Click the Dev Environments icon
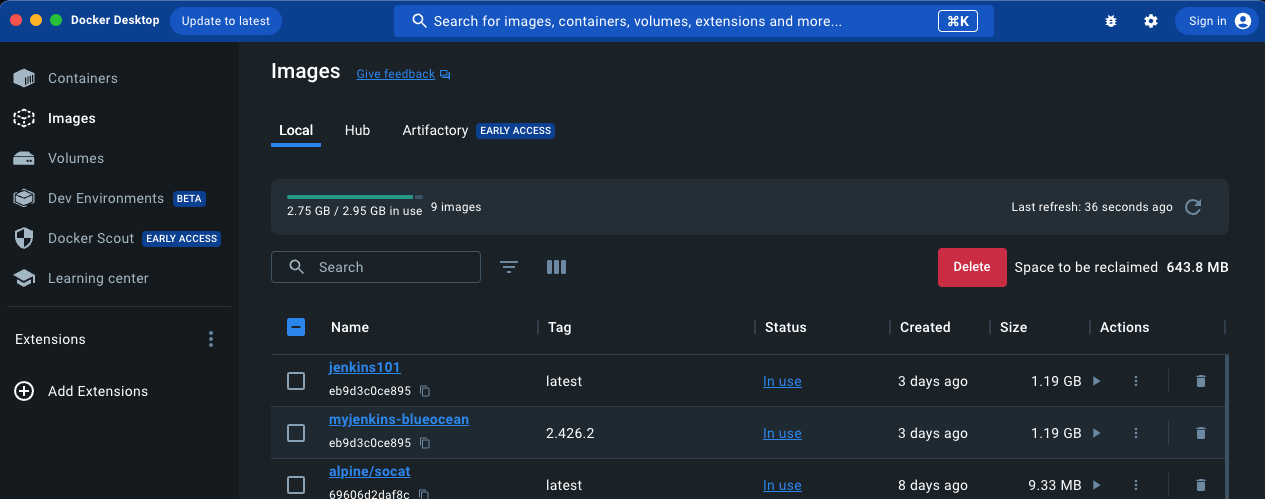Image resolution: width=1265 pixels, height=499 pixels. point(24,198)
